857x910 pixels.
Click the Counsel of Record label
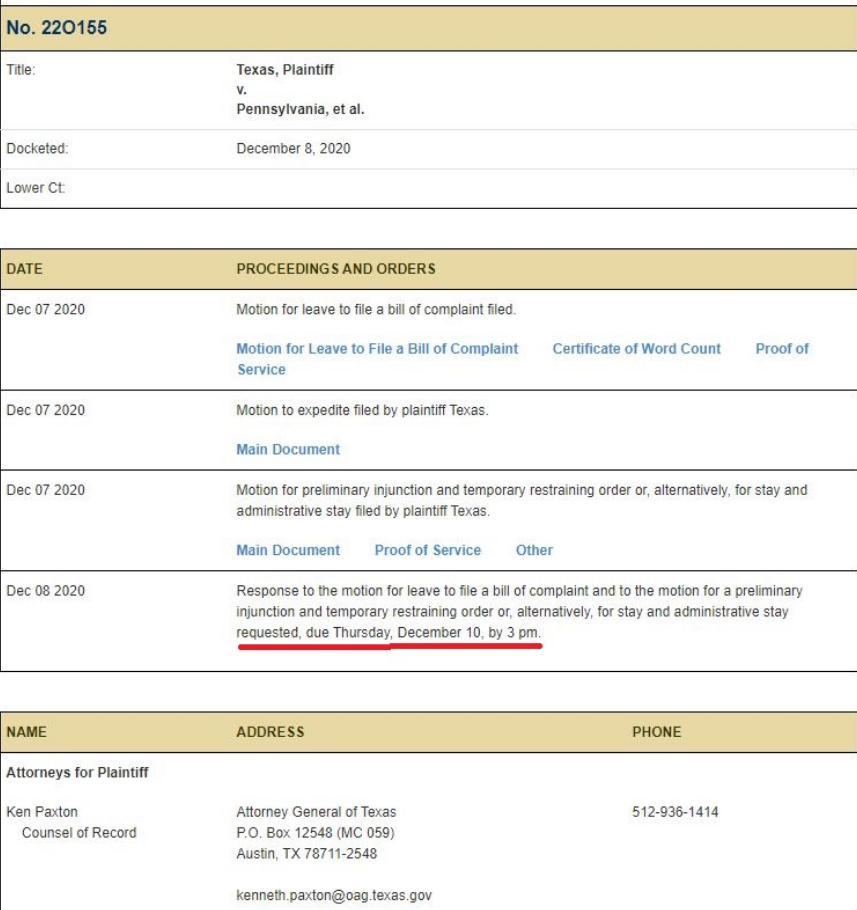[x=79, y=833]
